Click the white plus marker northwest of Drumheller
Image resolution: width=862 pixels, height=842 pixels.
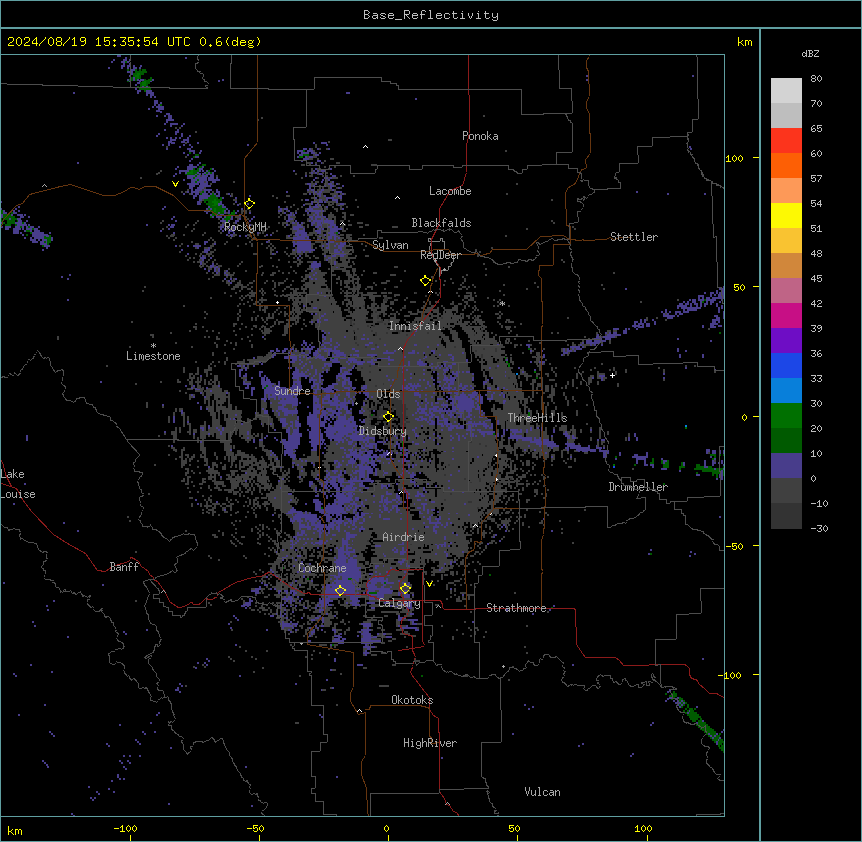(x=612, y=375)
